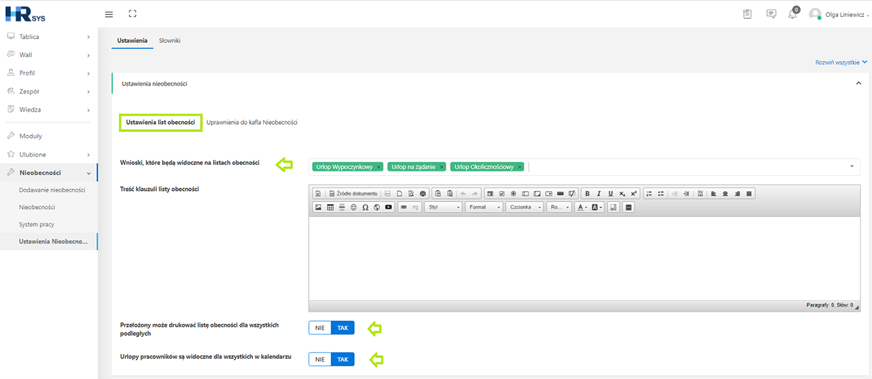
Task: Open System pracy in sidebar
Action: click(36, 225)
